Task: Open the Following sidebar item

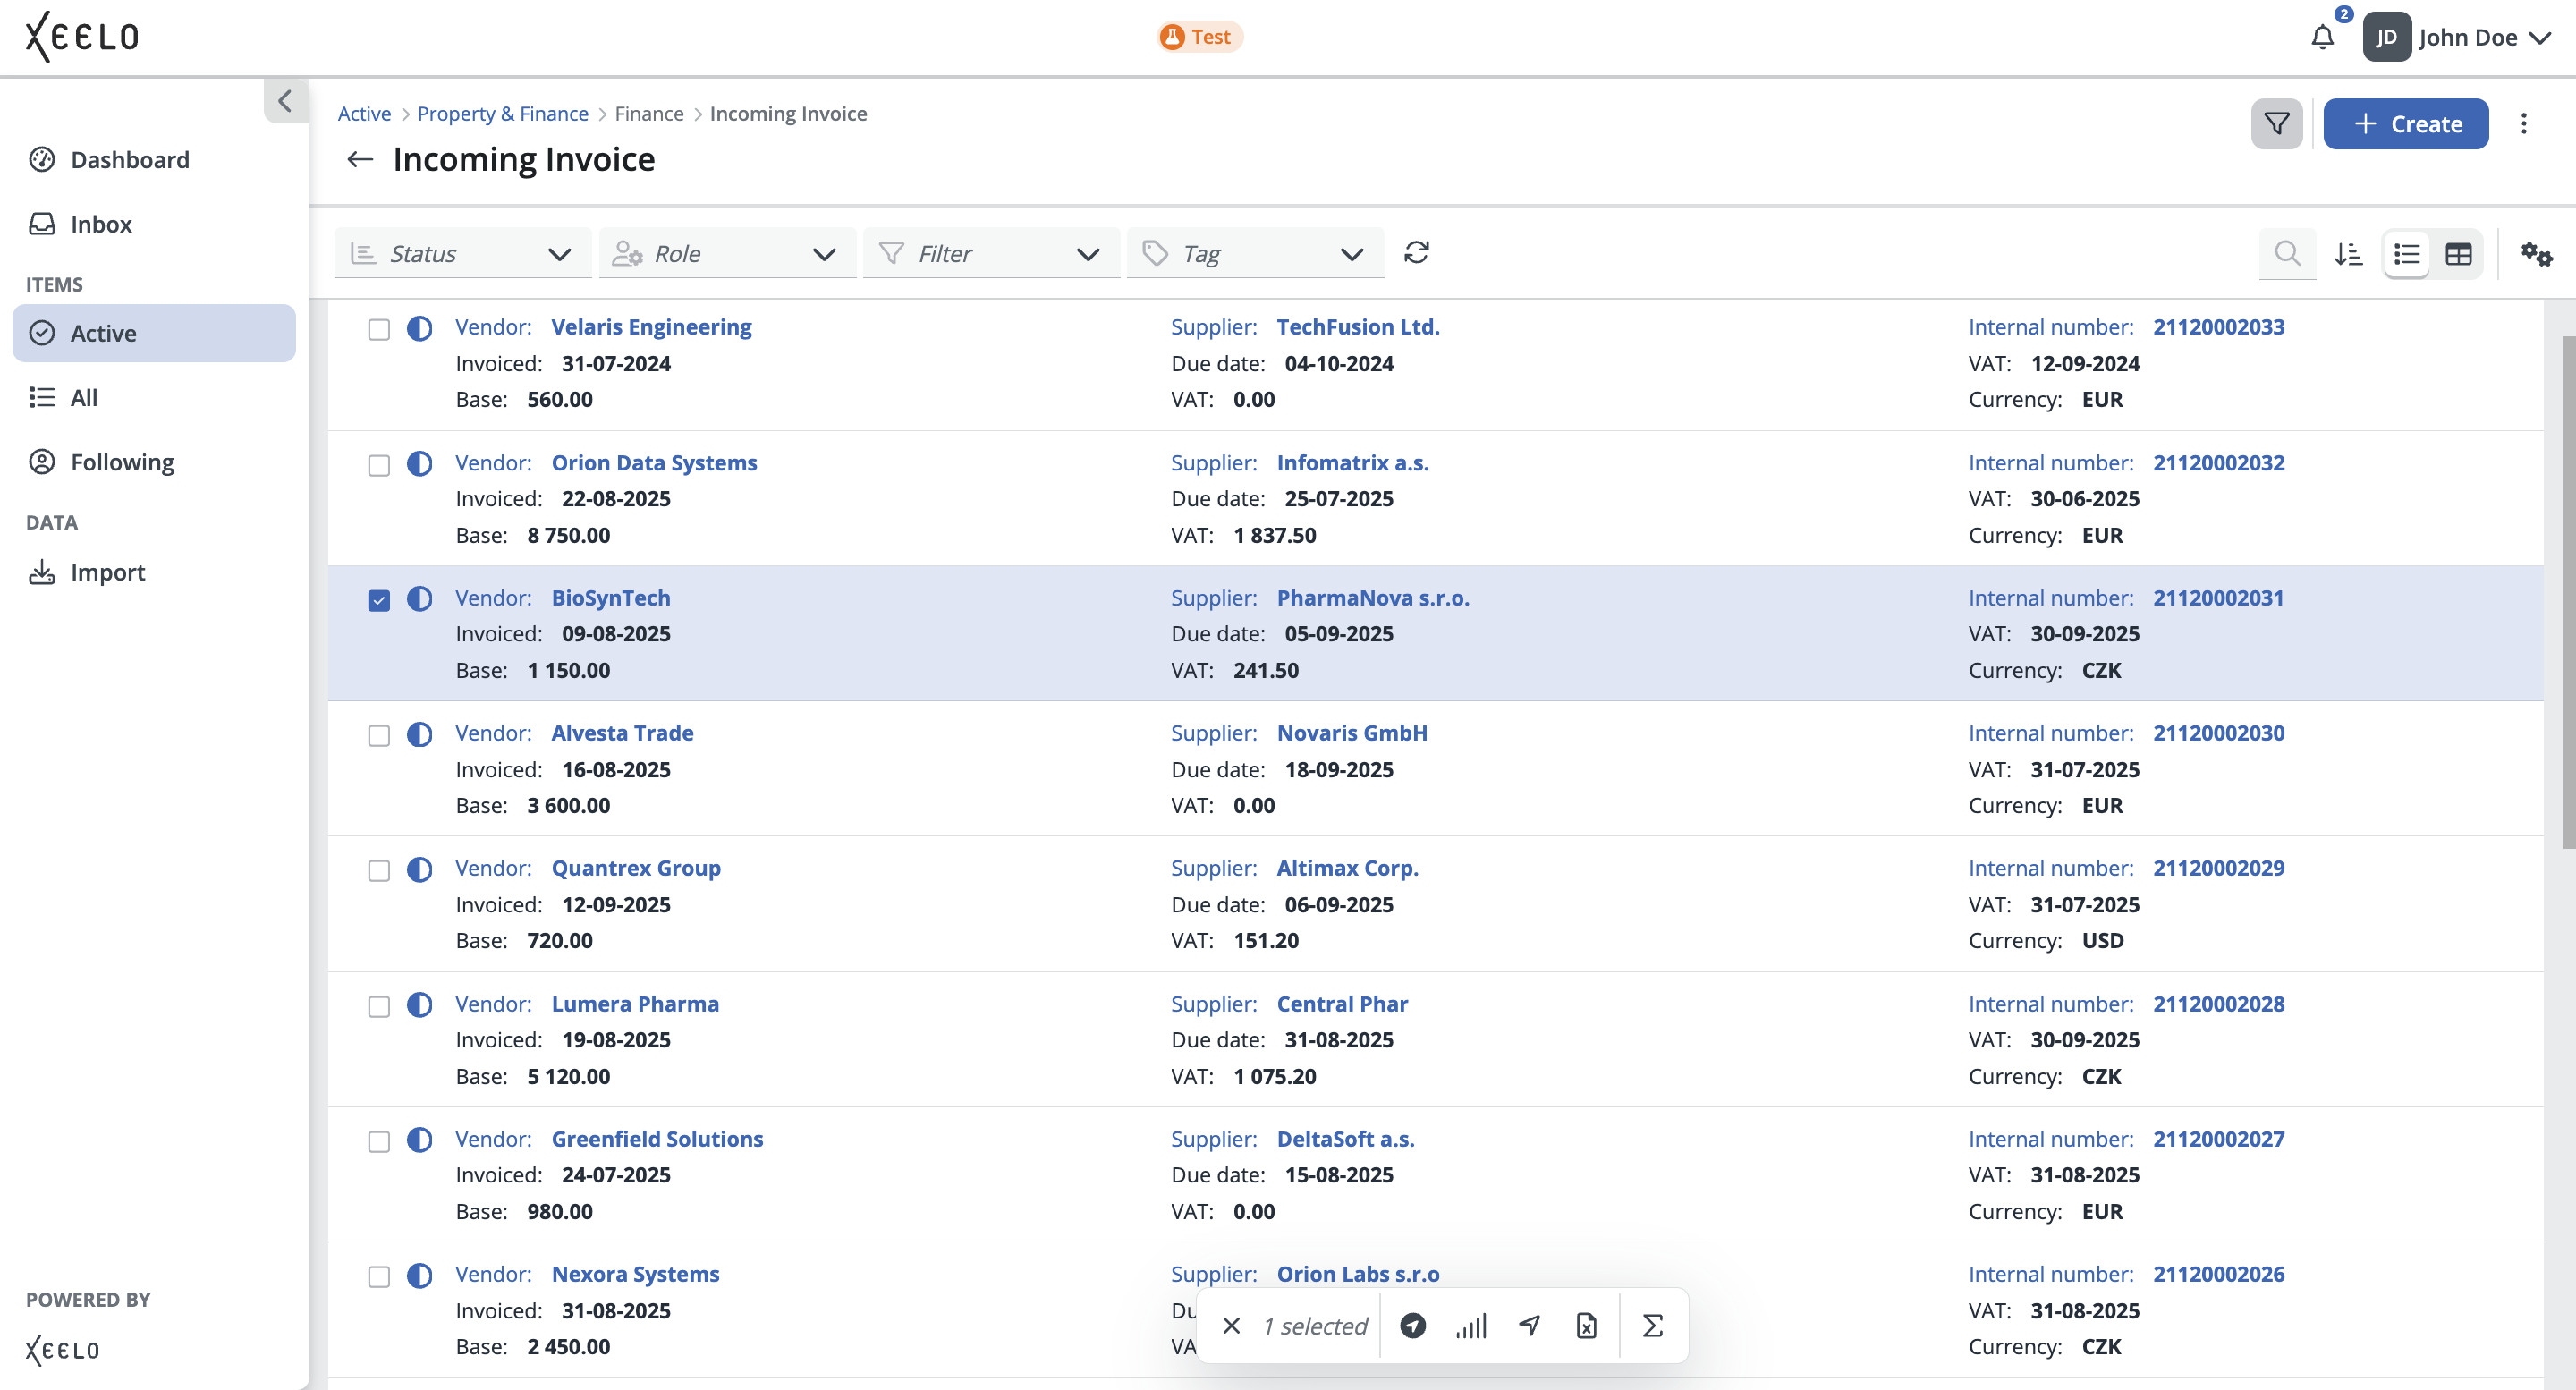Action: pos(122,462)
